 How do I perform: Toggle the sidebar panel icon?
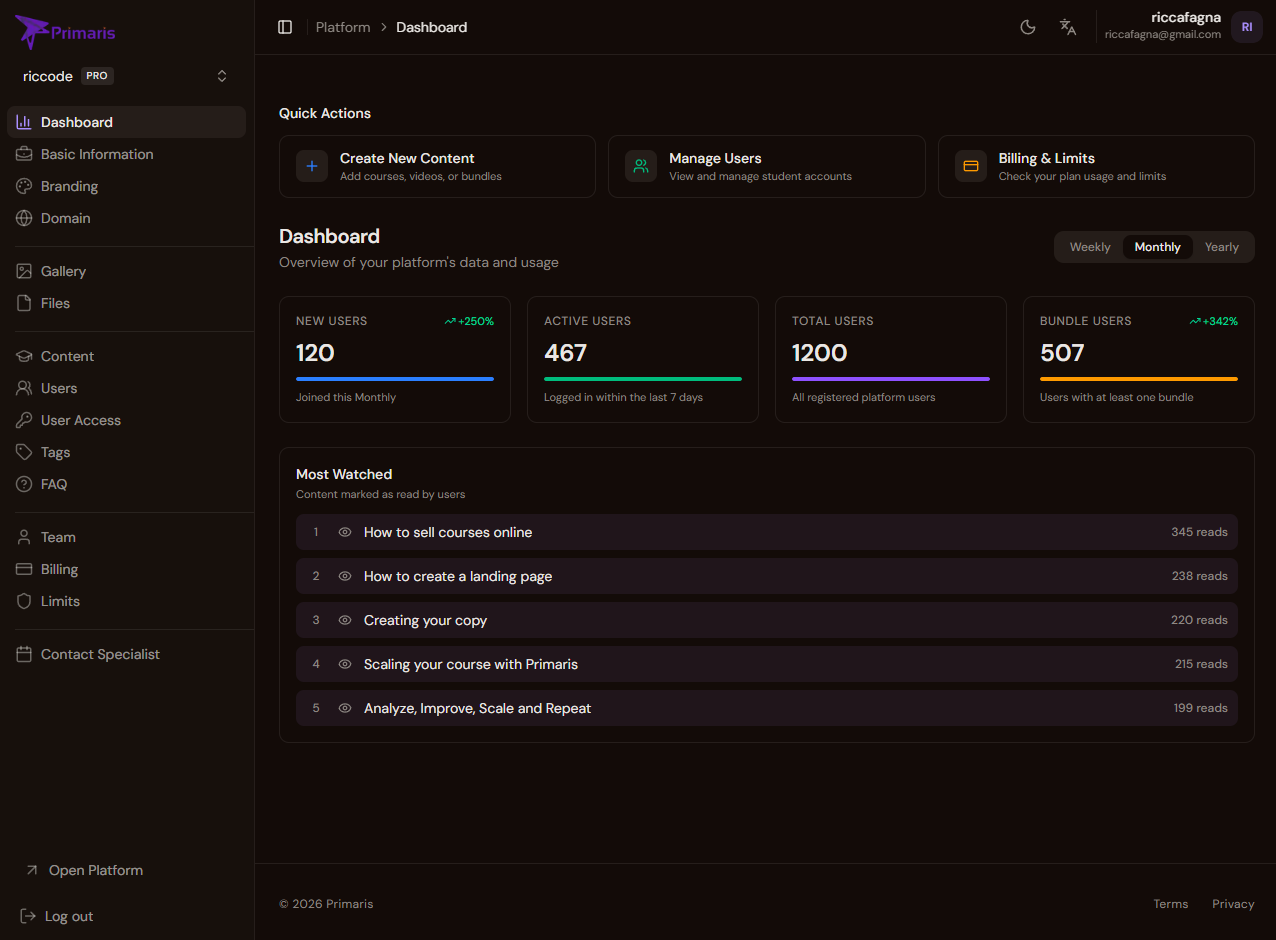285,27
